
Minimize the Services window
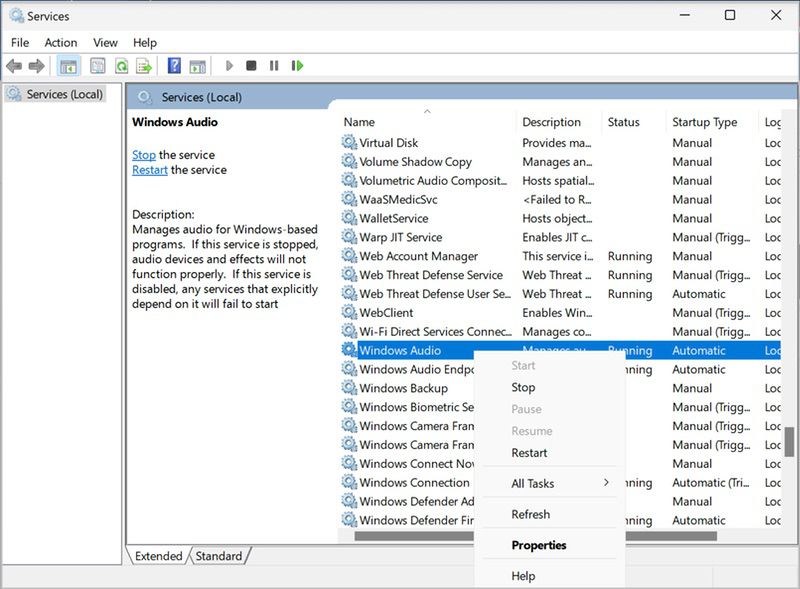click(685, 15)
